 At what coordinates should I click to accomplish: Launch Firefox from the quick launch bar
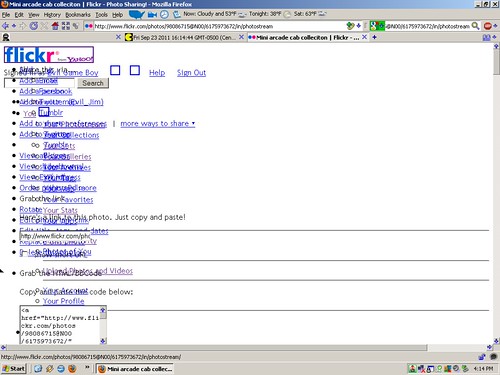click(72, 369)
